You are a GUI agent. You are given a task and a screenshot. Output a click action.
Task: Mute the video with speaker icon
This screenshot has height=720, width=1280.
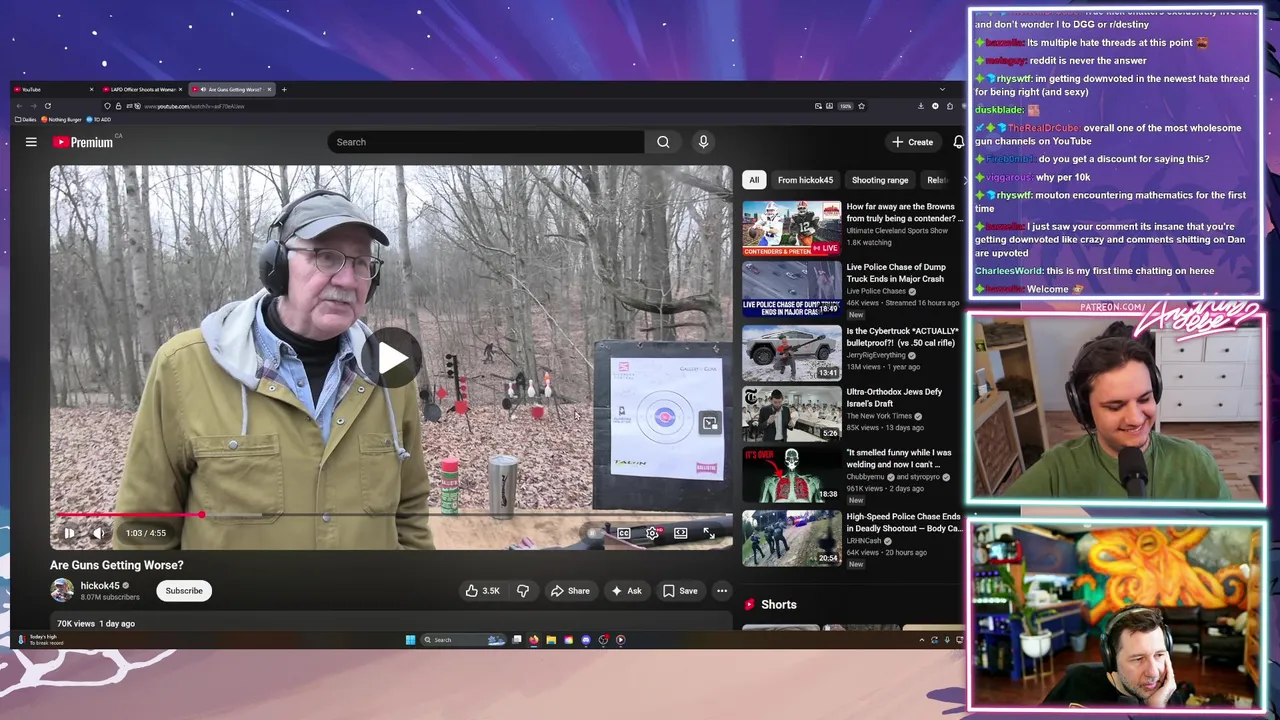point(98,533)
